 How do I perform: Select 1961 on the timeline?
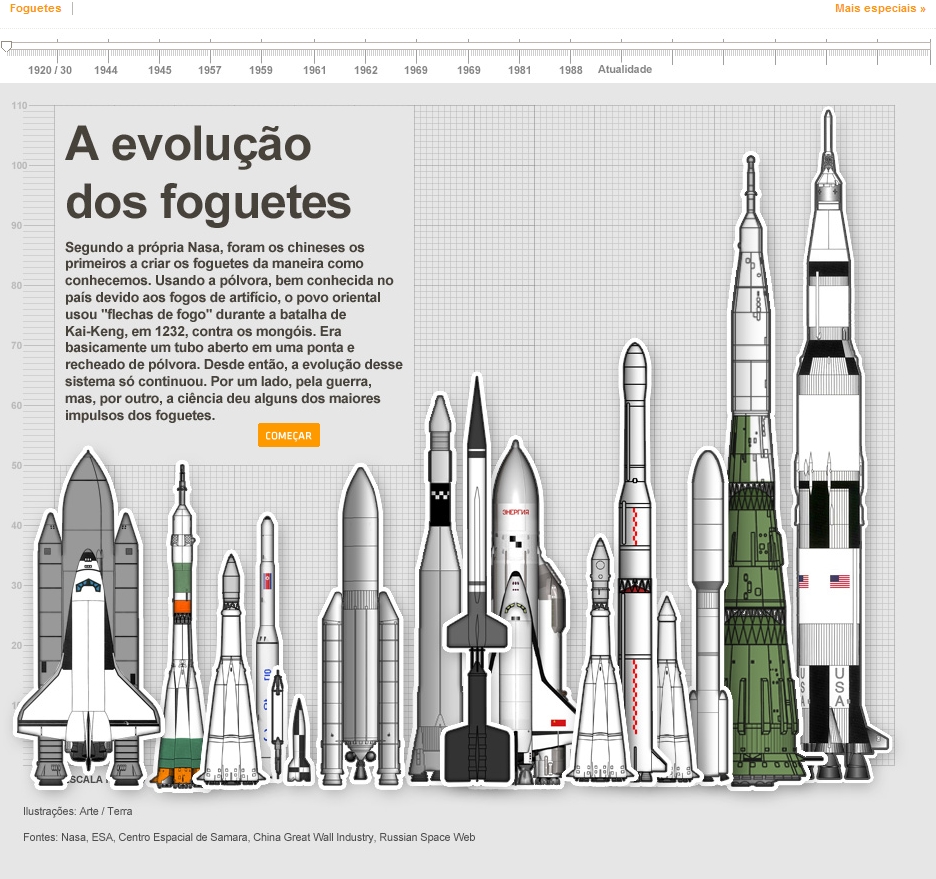tap(315, 70)
